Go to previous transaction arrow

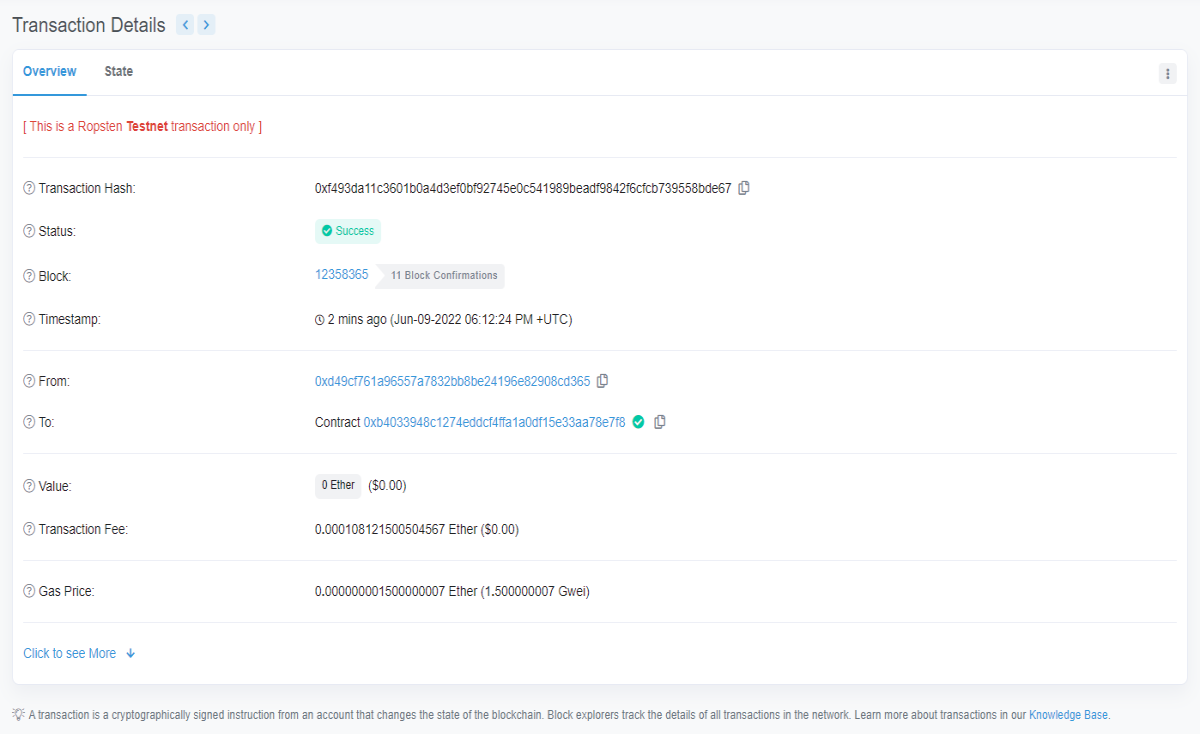[x=185, y=25]
